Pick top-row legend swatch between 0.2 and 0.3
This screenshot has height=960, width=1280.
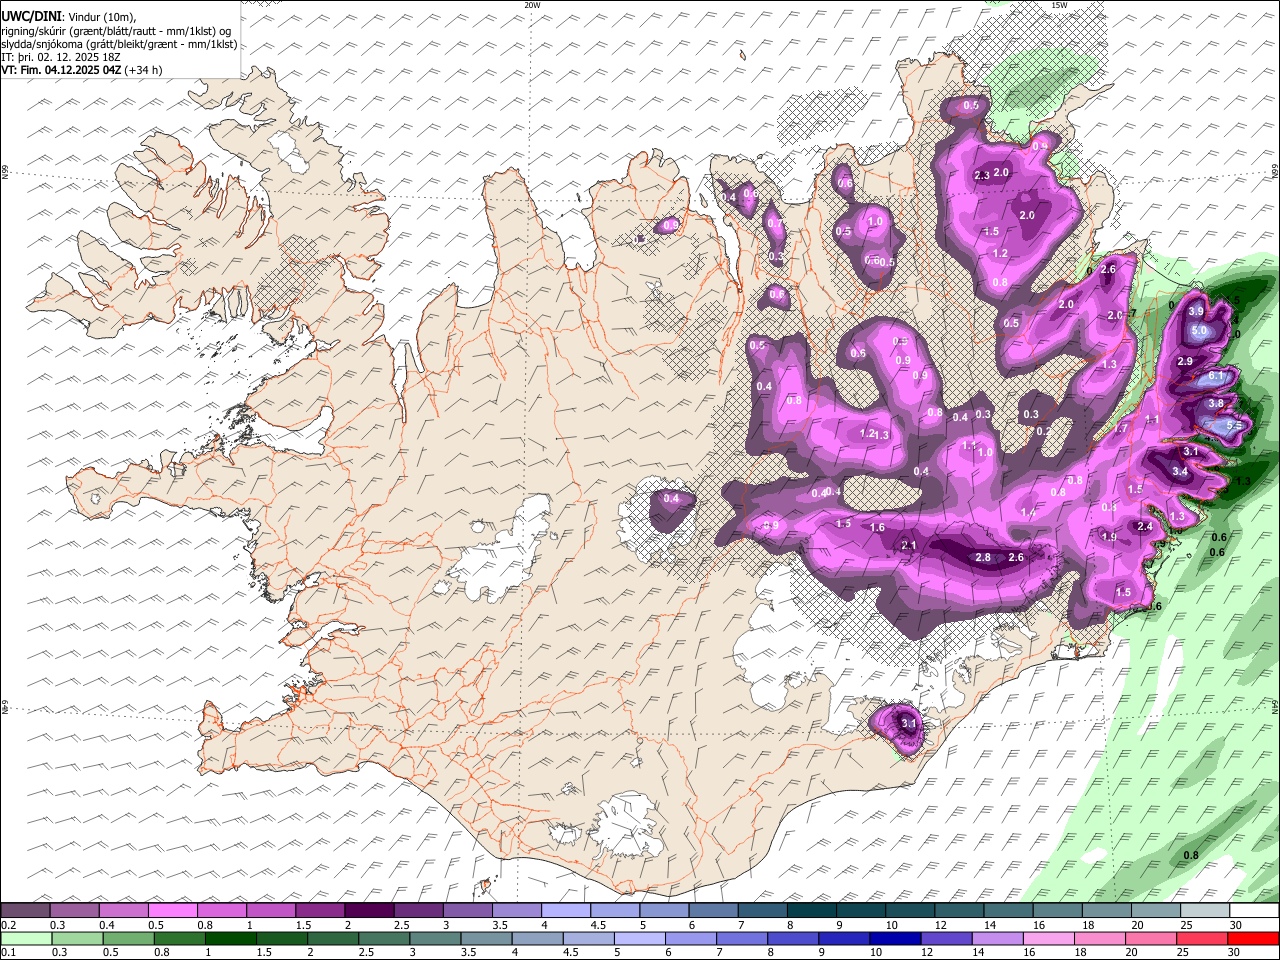tap(25, 910)
